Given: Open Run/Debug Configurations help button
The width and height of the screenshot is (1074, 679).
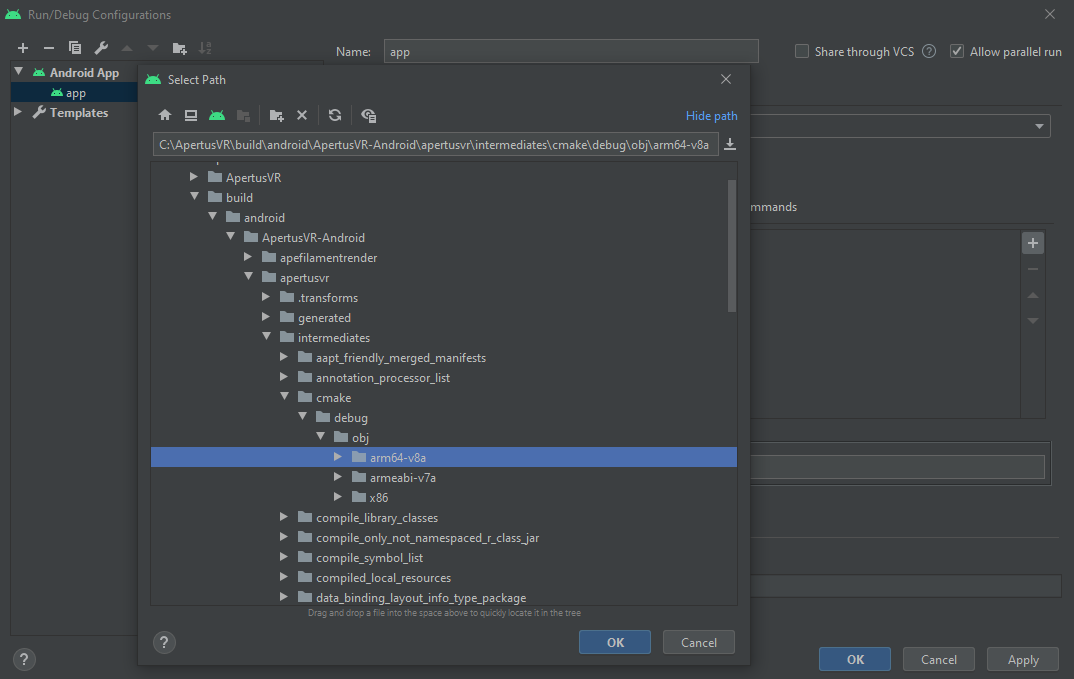Looking at the screenshot, I should (x=24, y=659).
